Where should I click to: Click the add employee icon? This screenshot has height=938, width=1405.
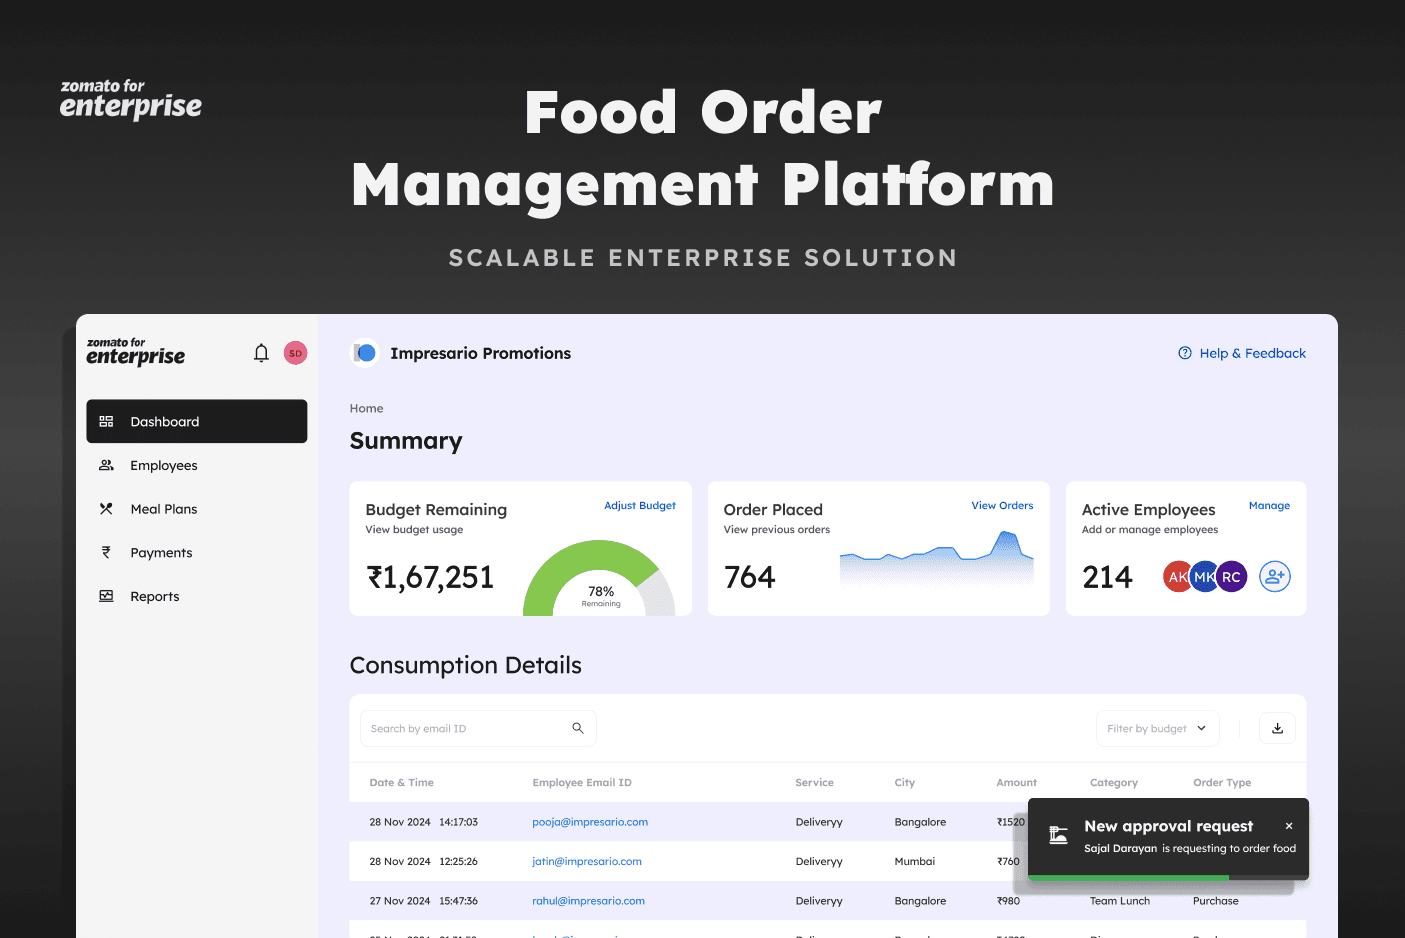coord(1274,576)
